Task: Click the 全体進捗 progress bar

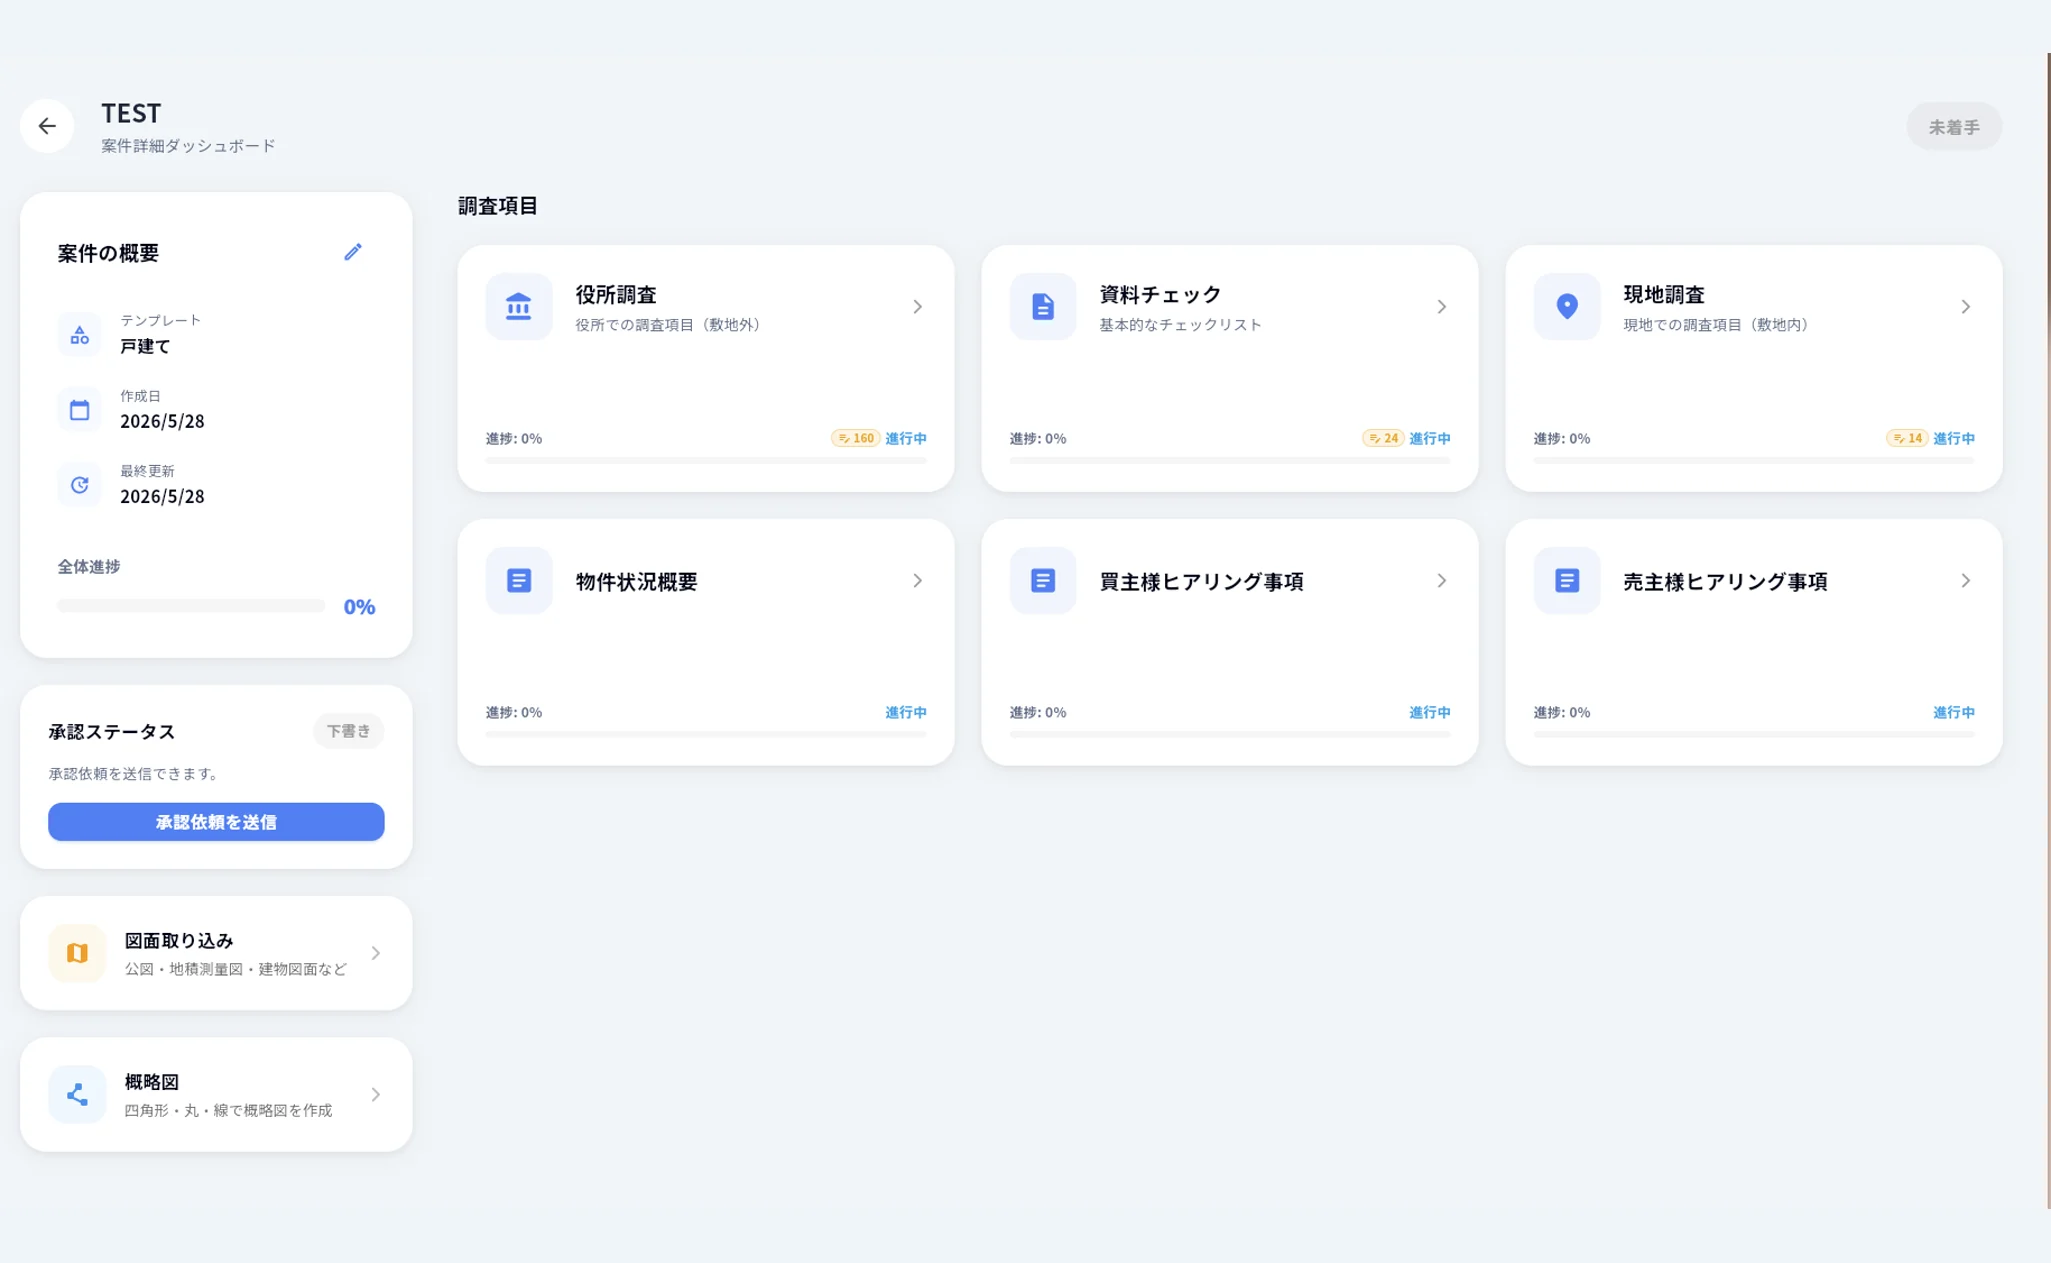Action: (x=191, y=606)
